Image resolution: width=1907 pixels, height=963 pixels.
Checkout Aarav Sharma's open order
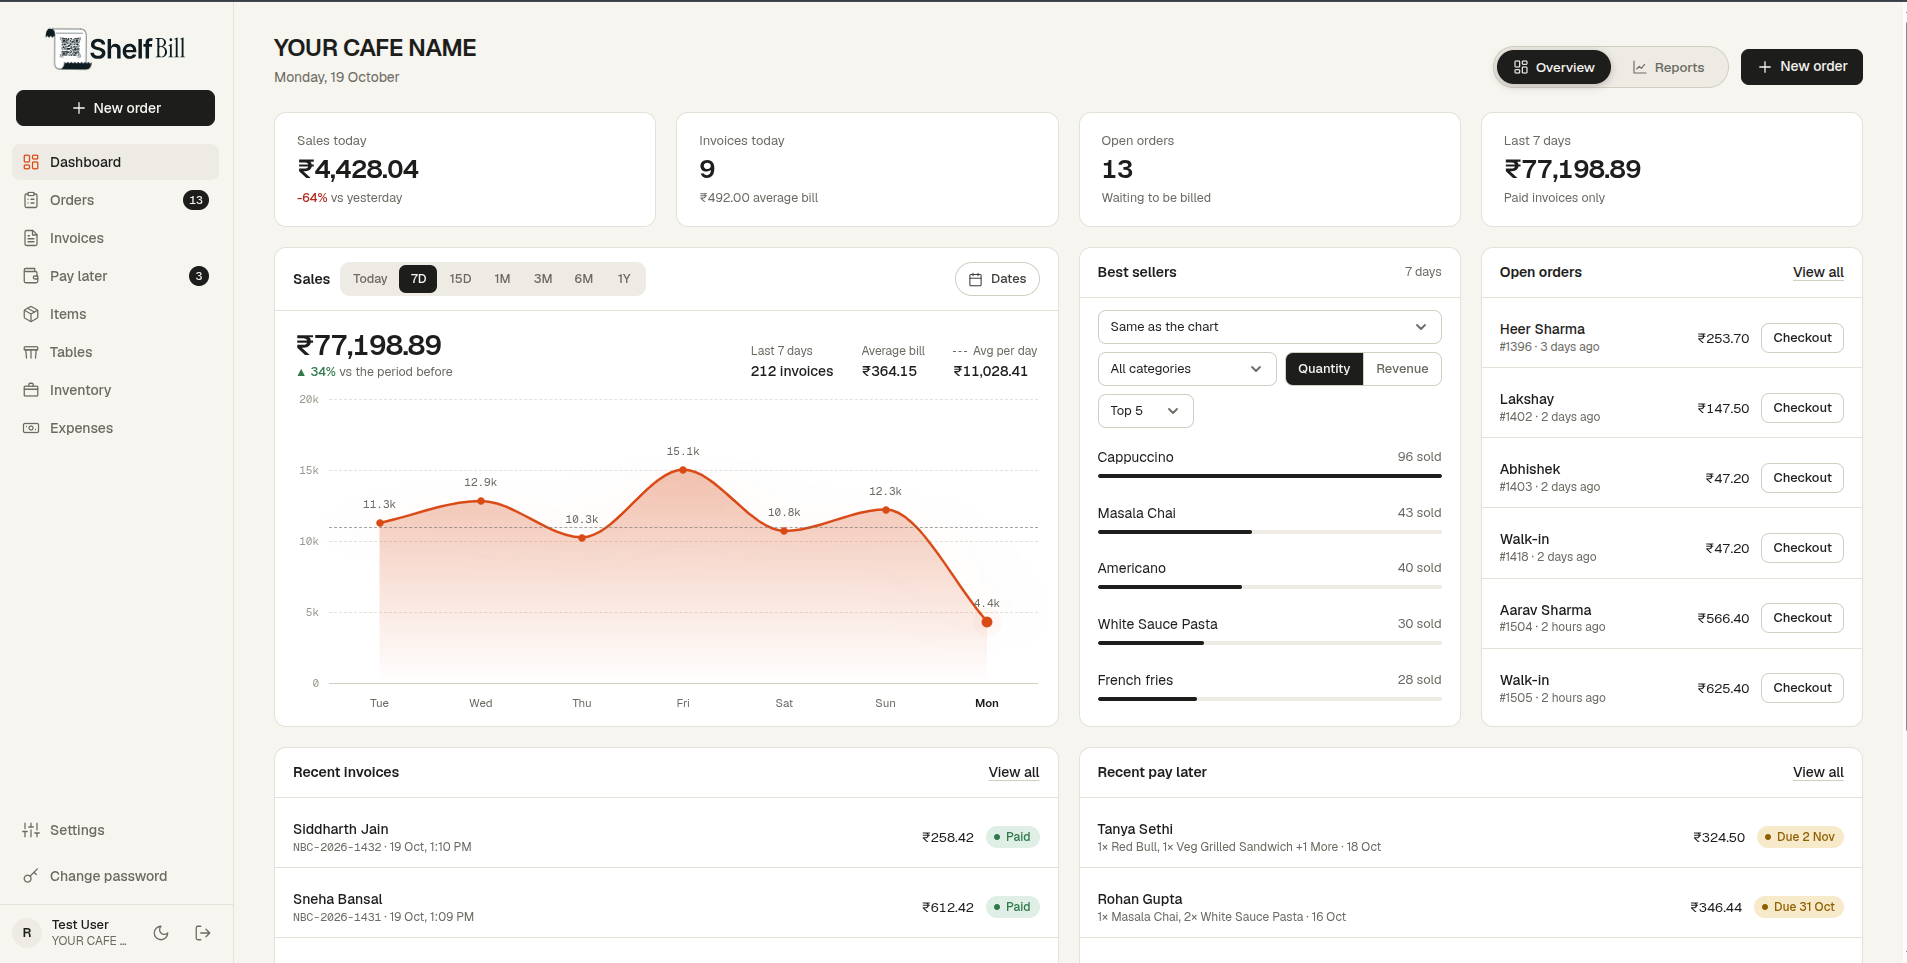(x=1802, y=618)
